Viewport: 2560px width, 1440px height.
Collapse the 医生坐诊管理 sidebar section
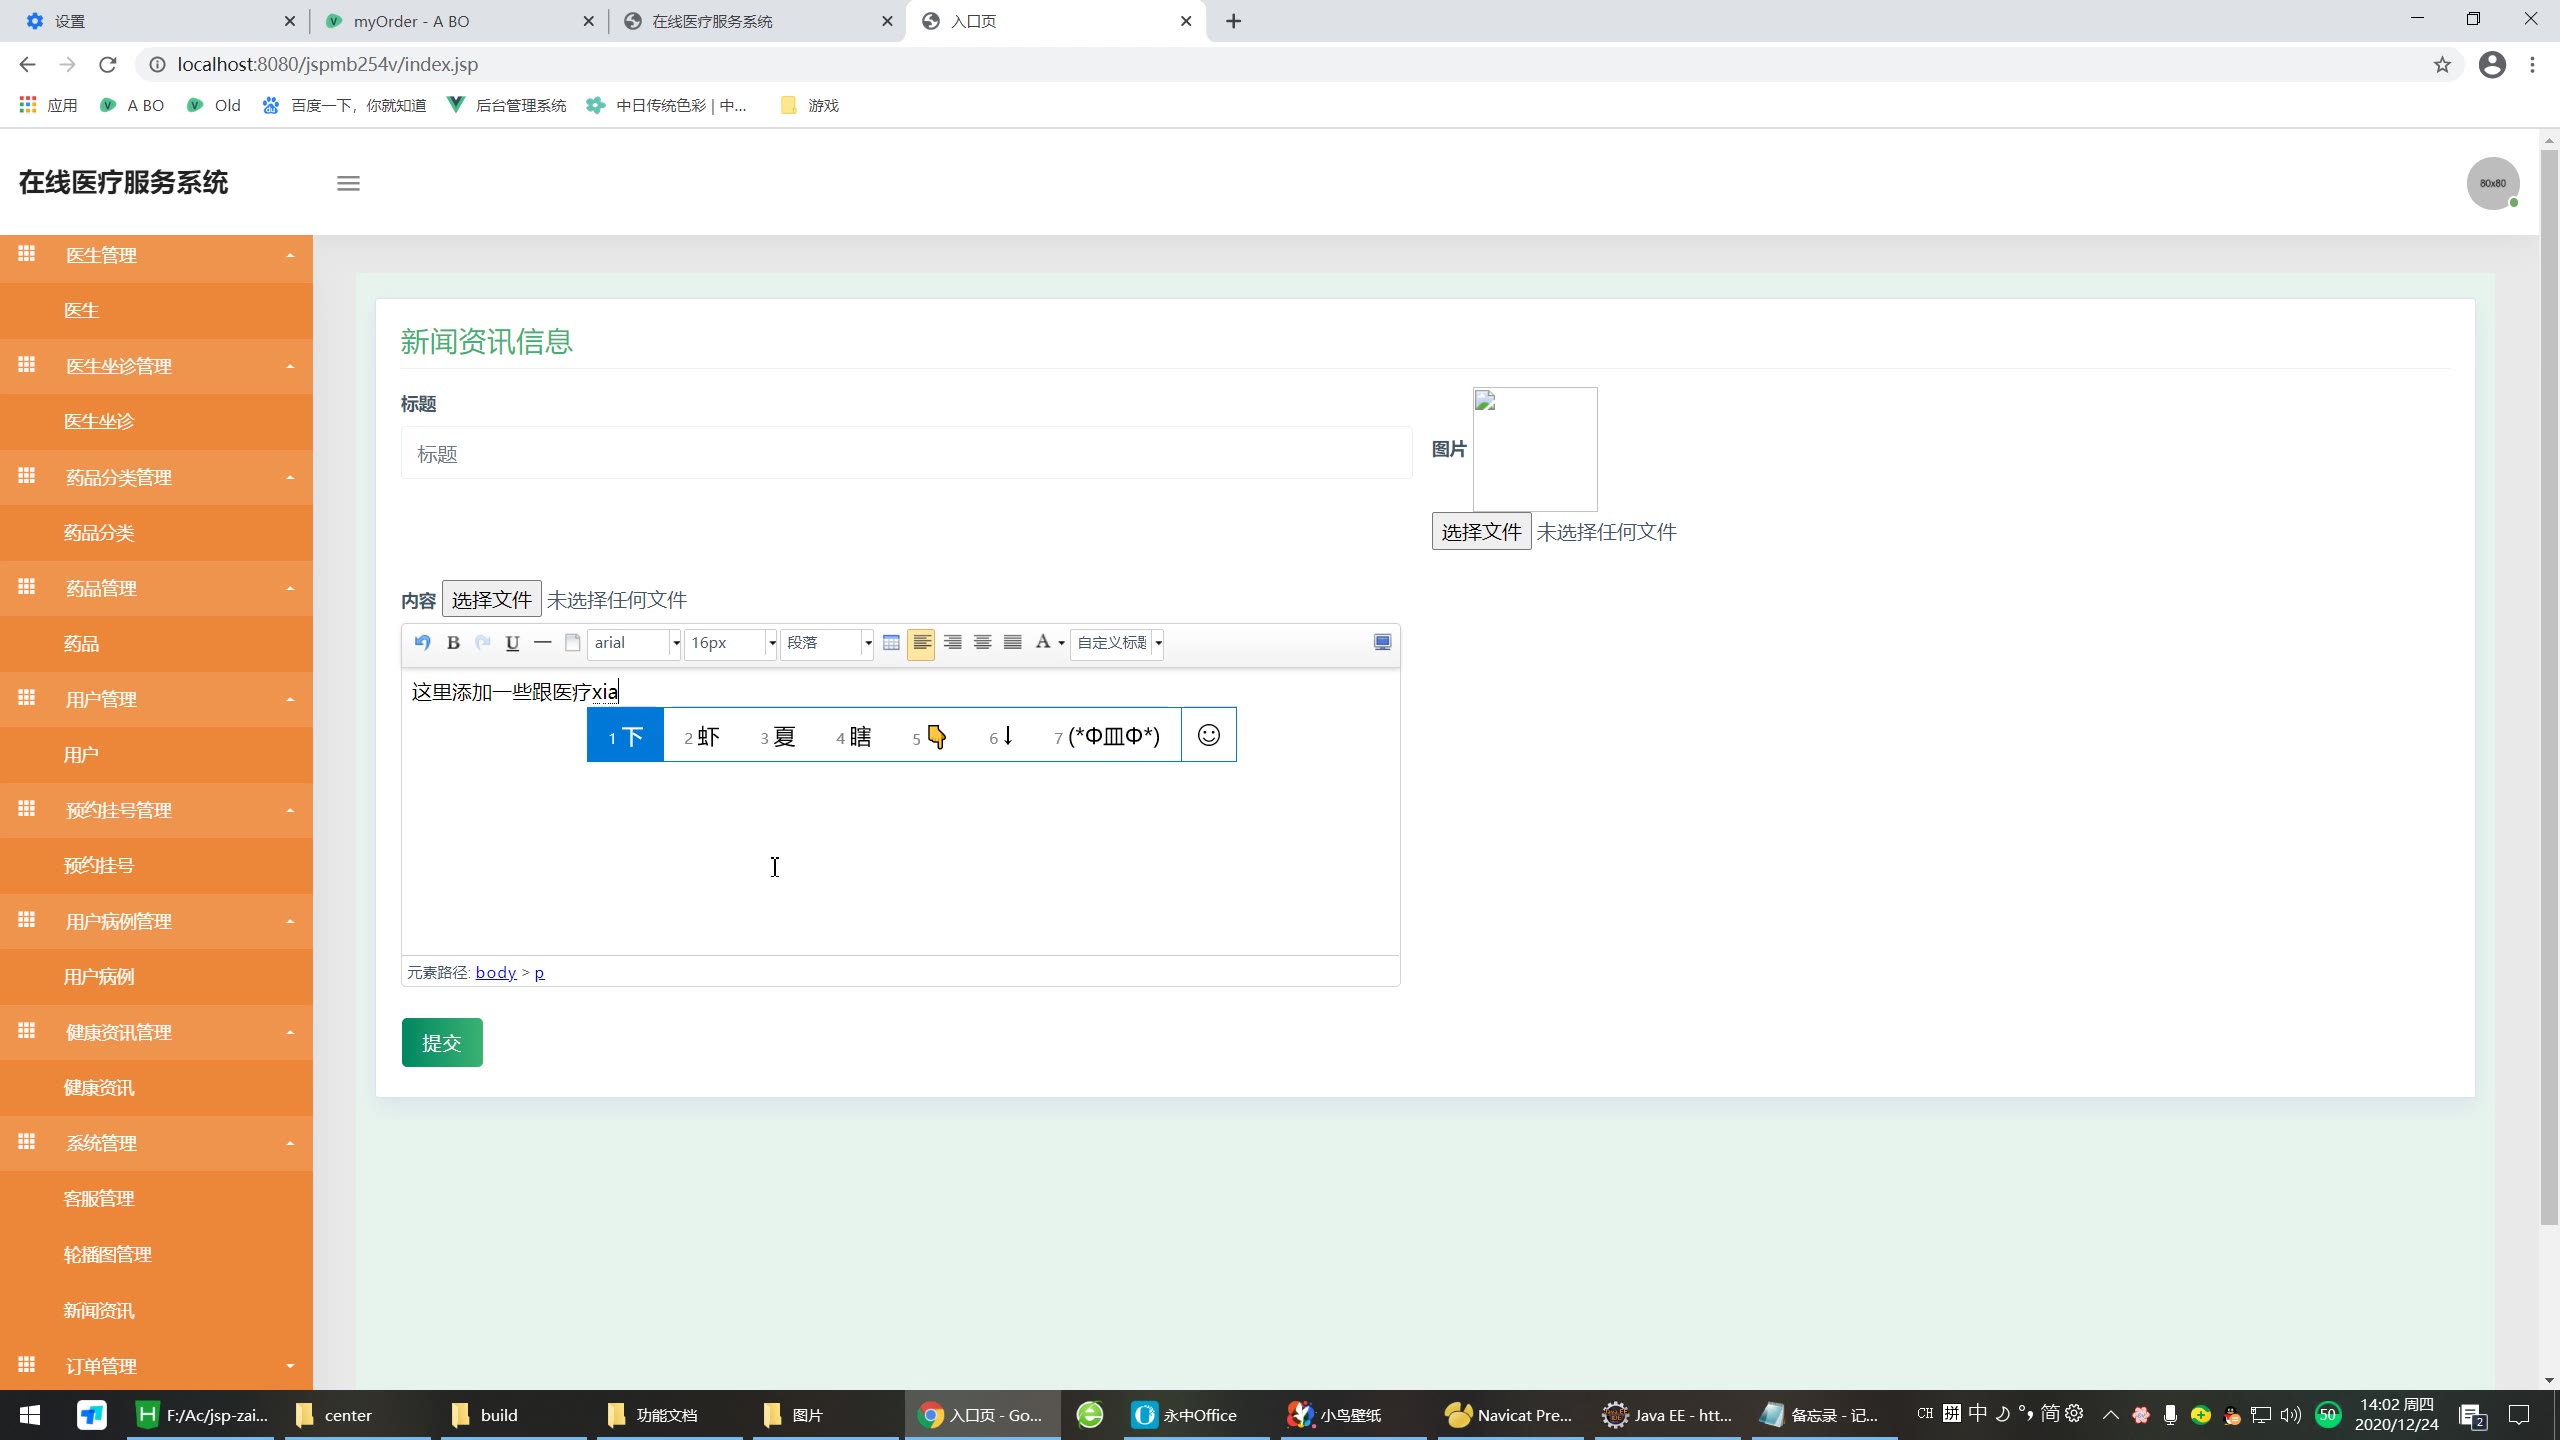click(x=156, y=366)
